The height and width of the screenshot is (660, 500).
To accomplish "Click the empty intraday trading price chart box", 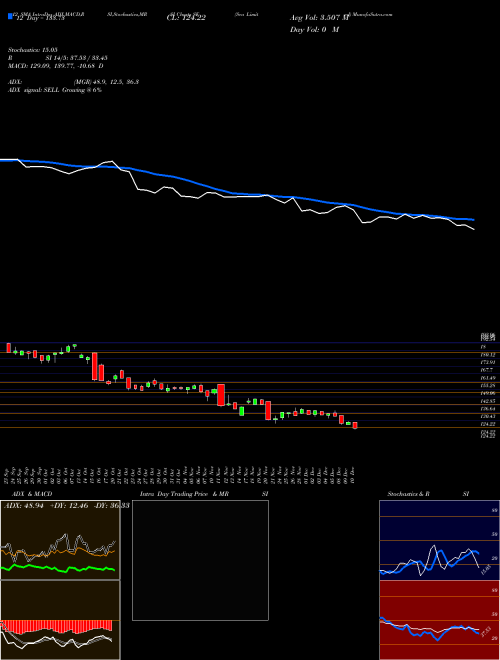I will (200, 560).
